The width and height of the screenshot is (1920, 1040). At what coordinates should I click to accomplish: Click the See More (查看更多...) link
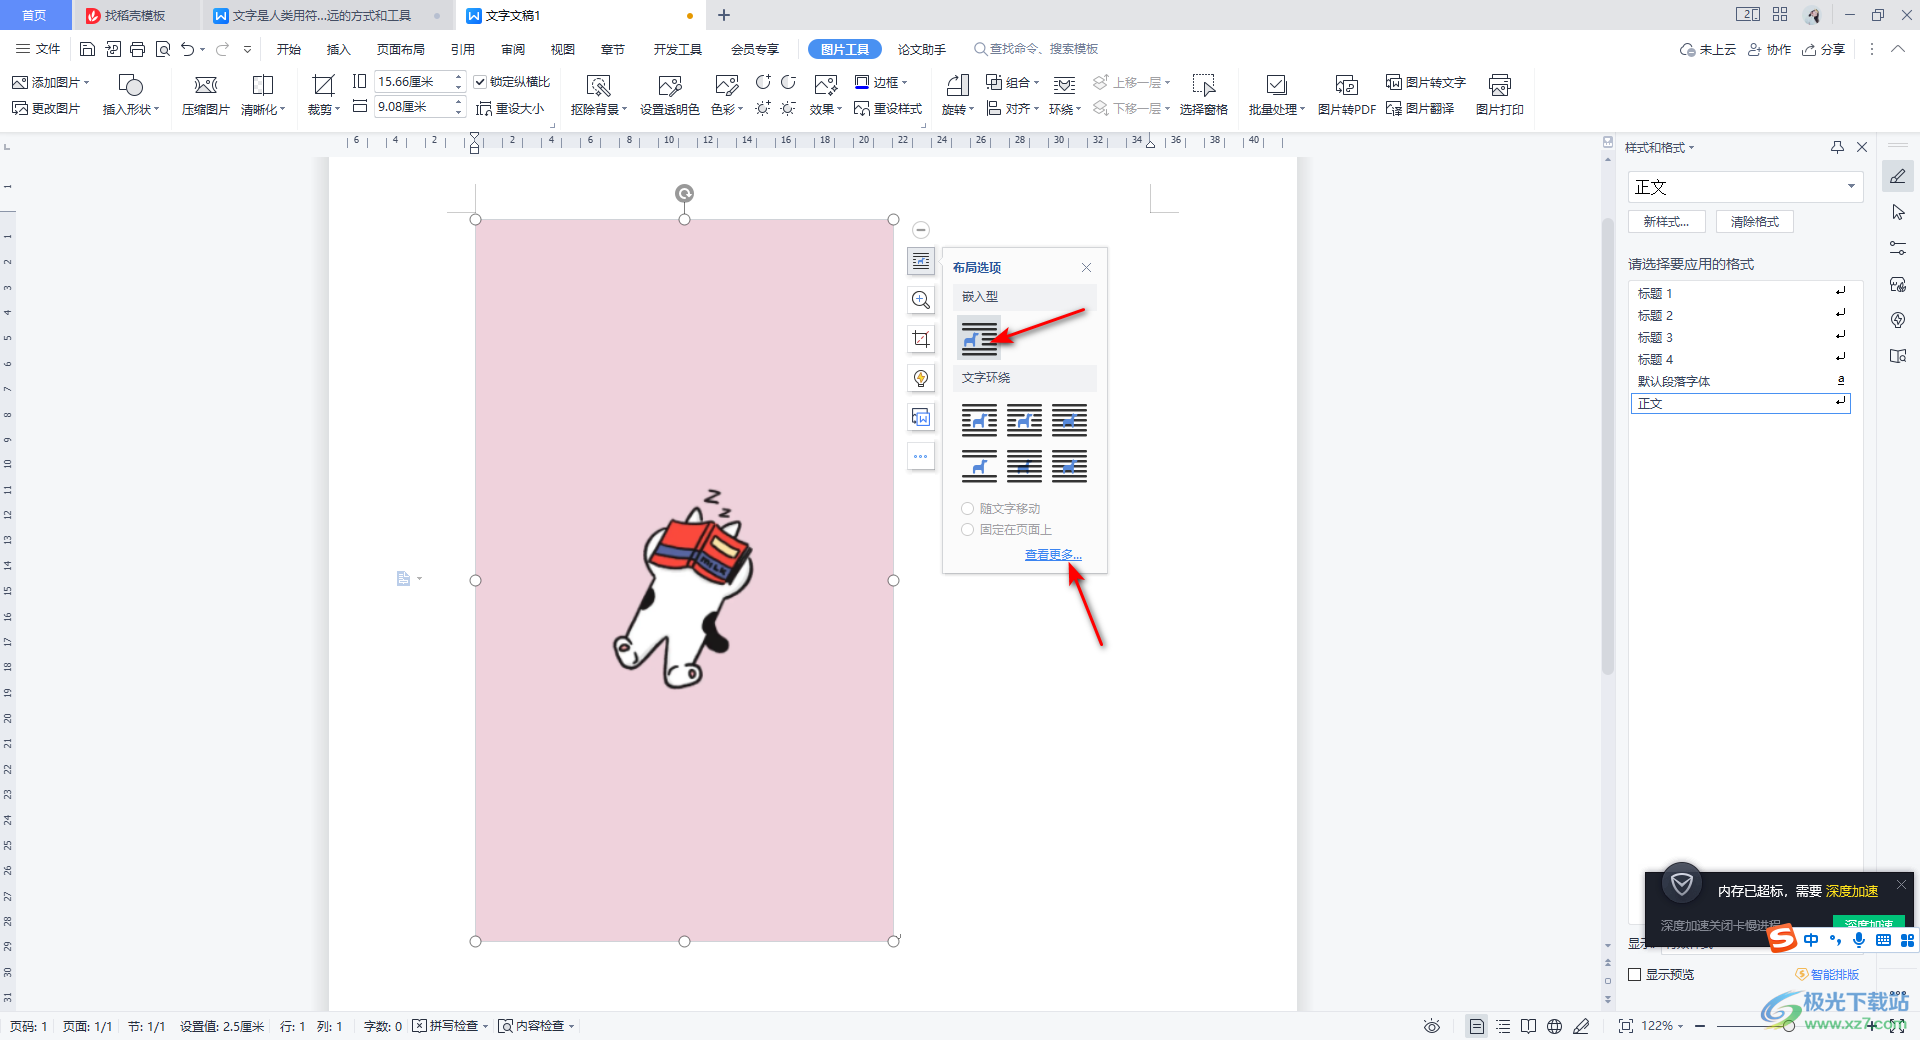(1053, 555)
